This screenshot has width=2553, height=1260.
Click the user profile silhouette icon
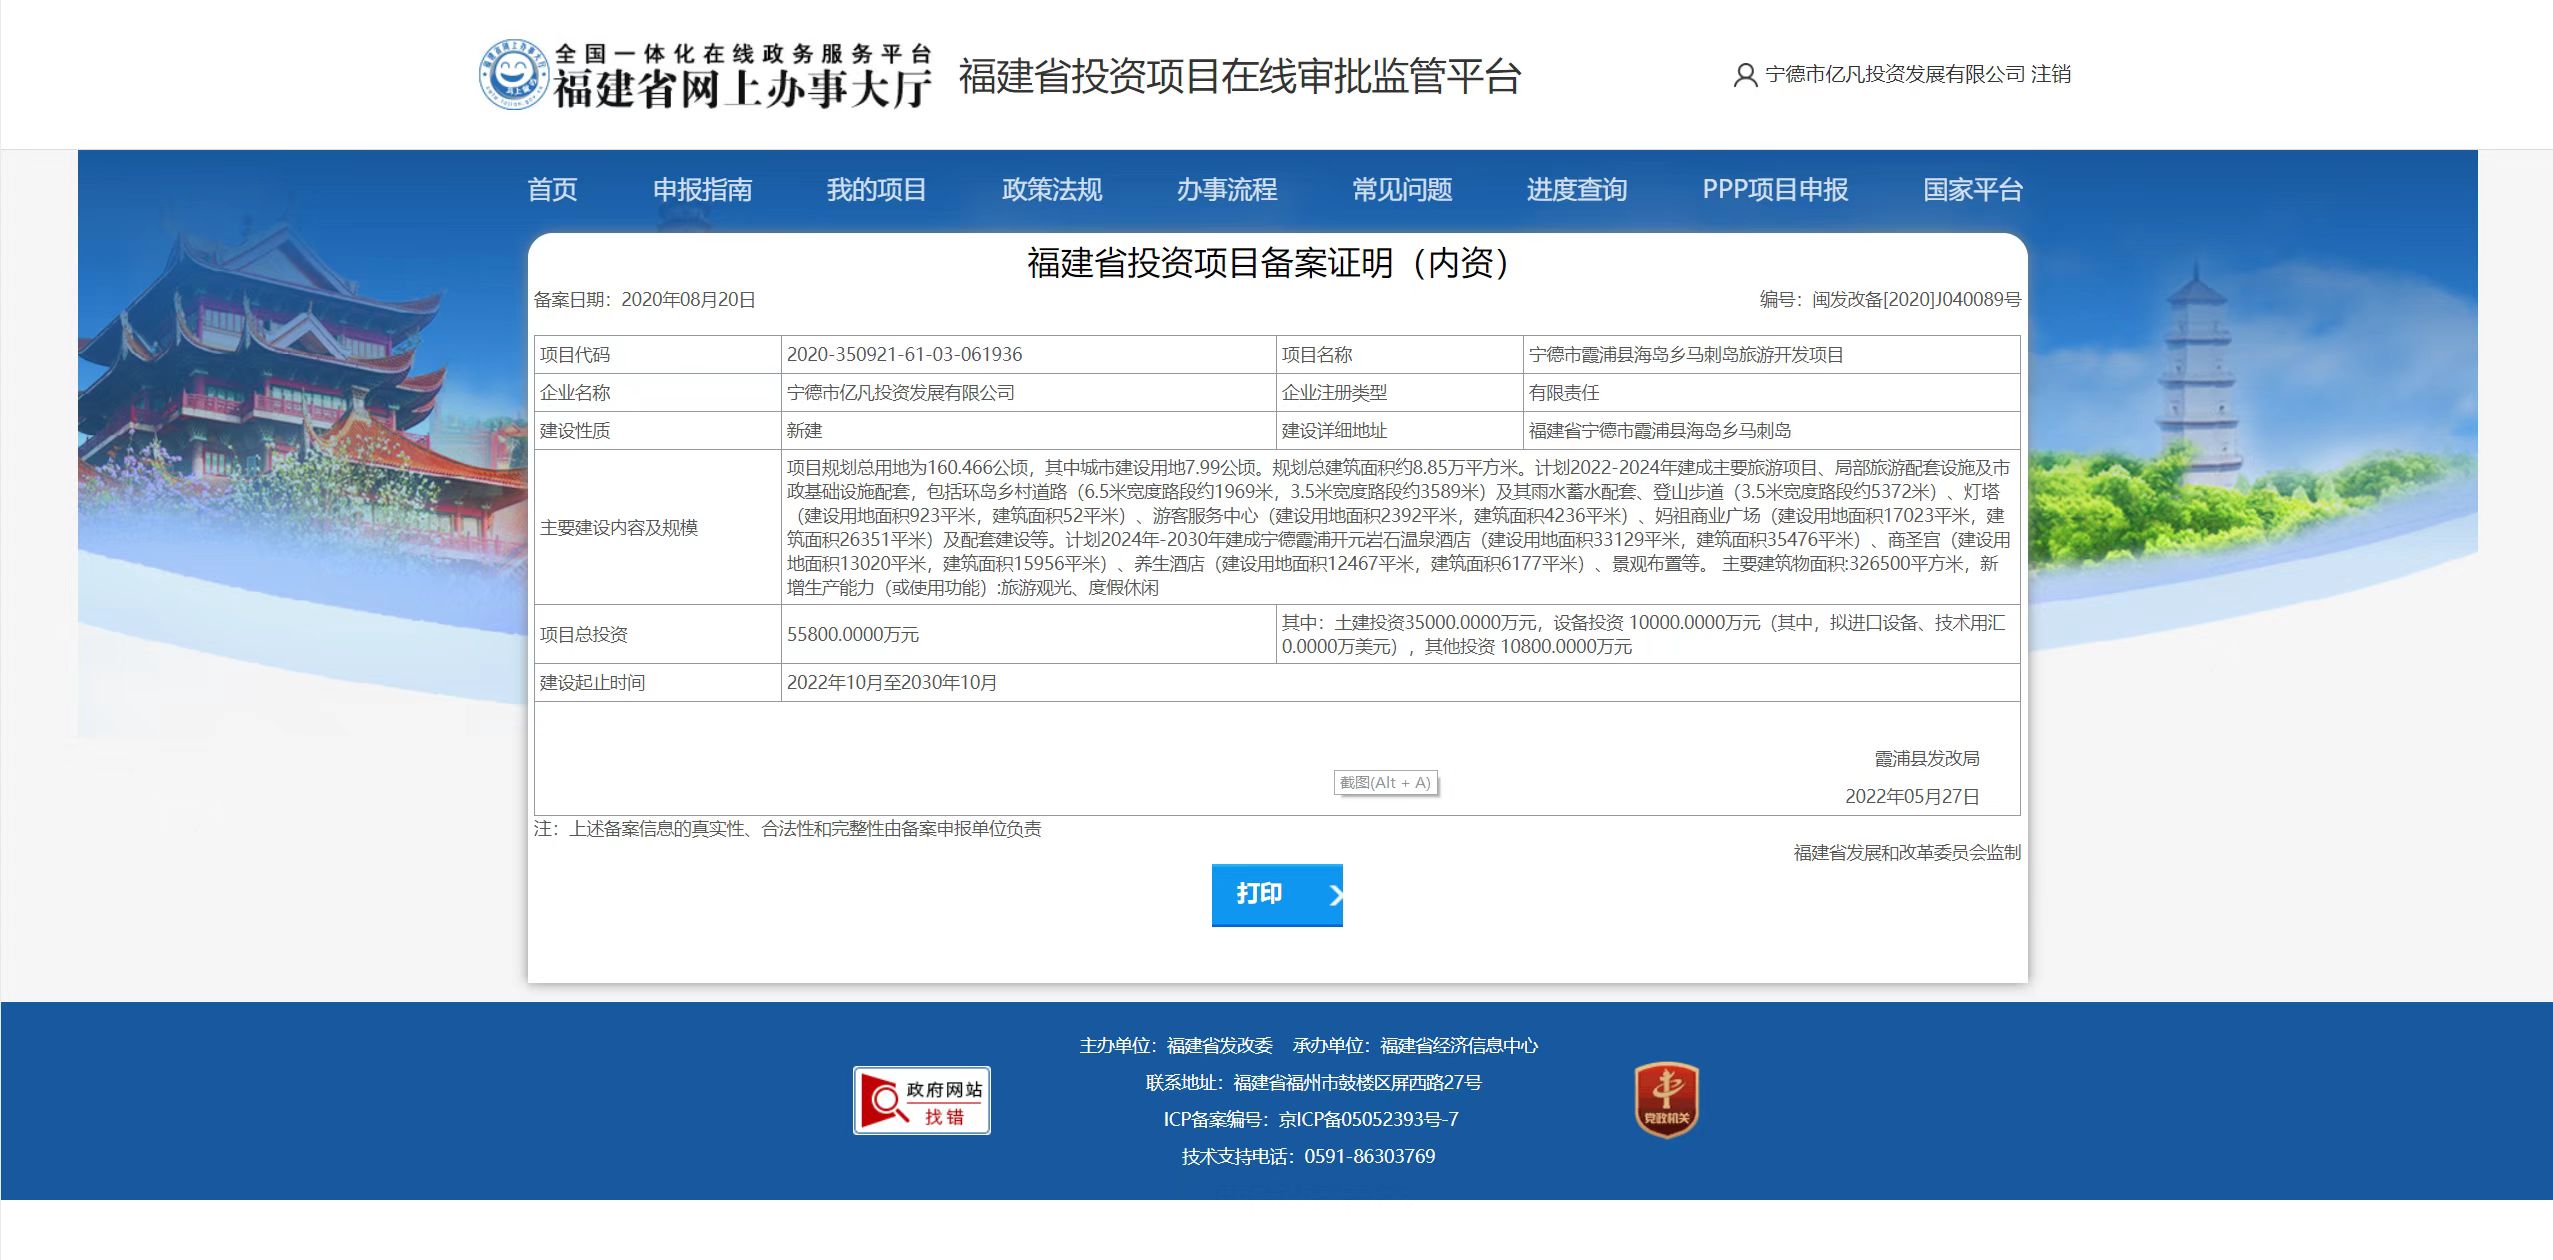pyautogui.click(x=1745, y=75)
